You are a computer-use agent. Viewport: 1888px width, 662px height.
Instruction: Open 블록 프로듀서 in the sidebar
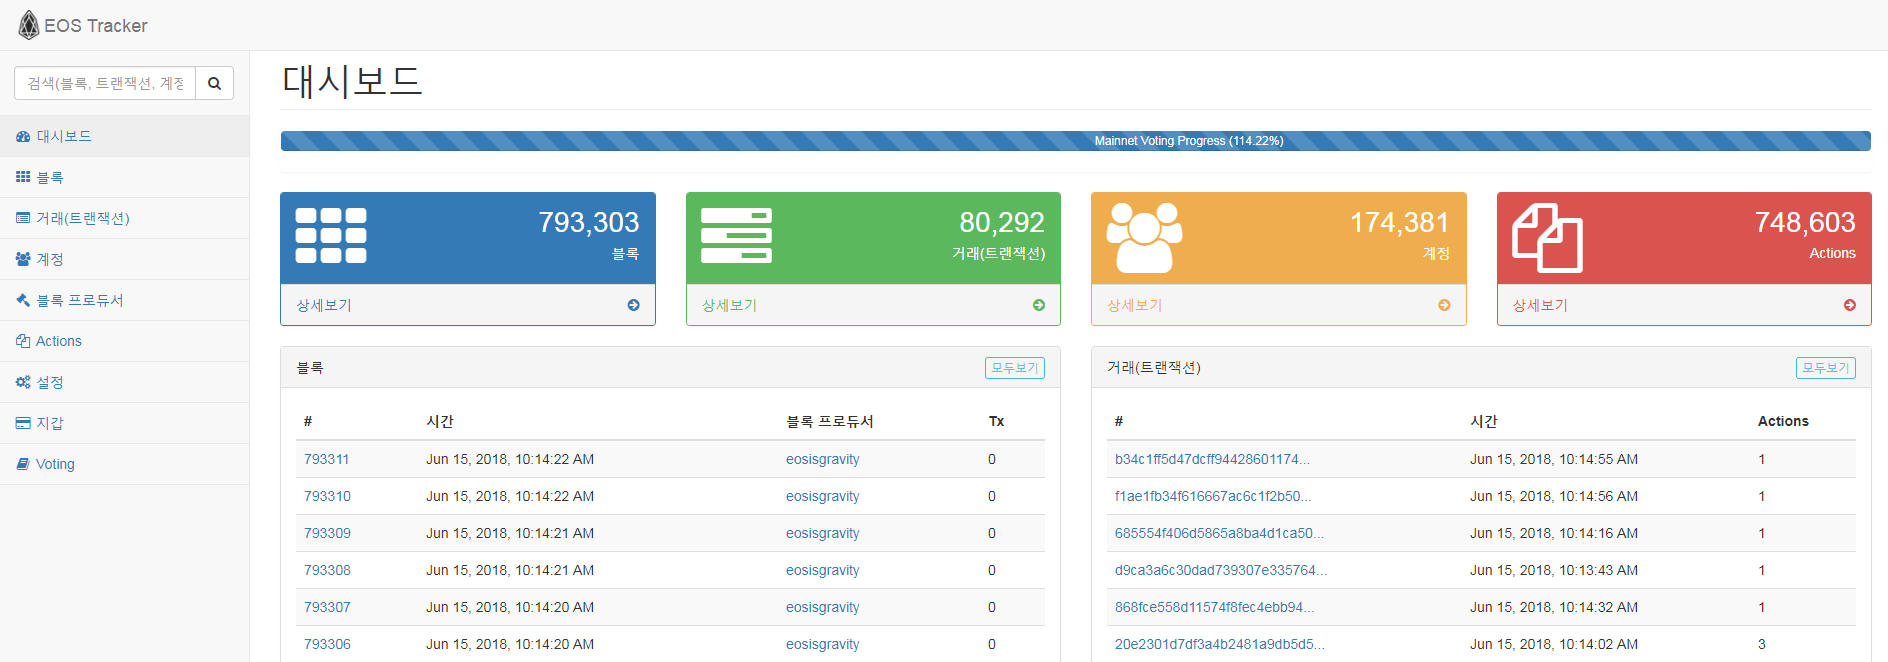click(x=124, y=300)
